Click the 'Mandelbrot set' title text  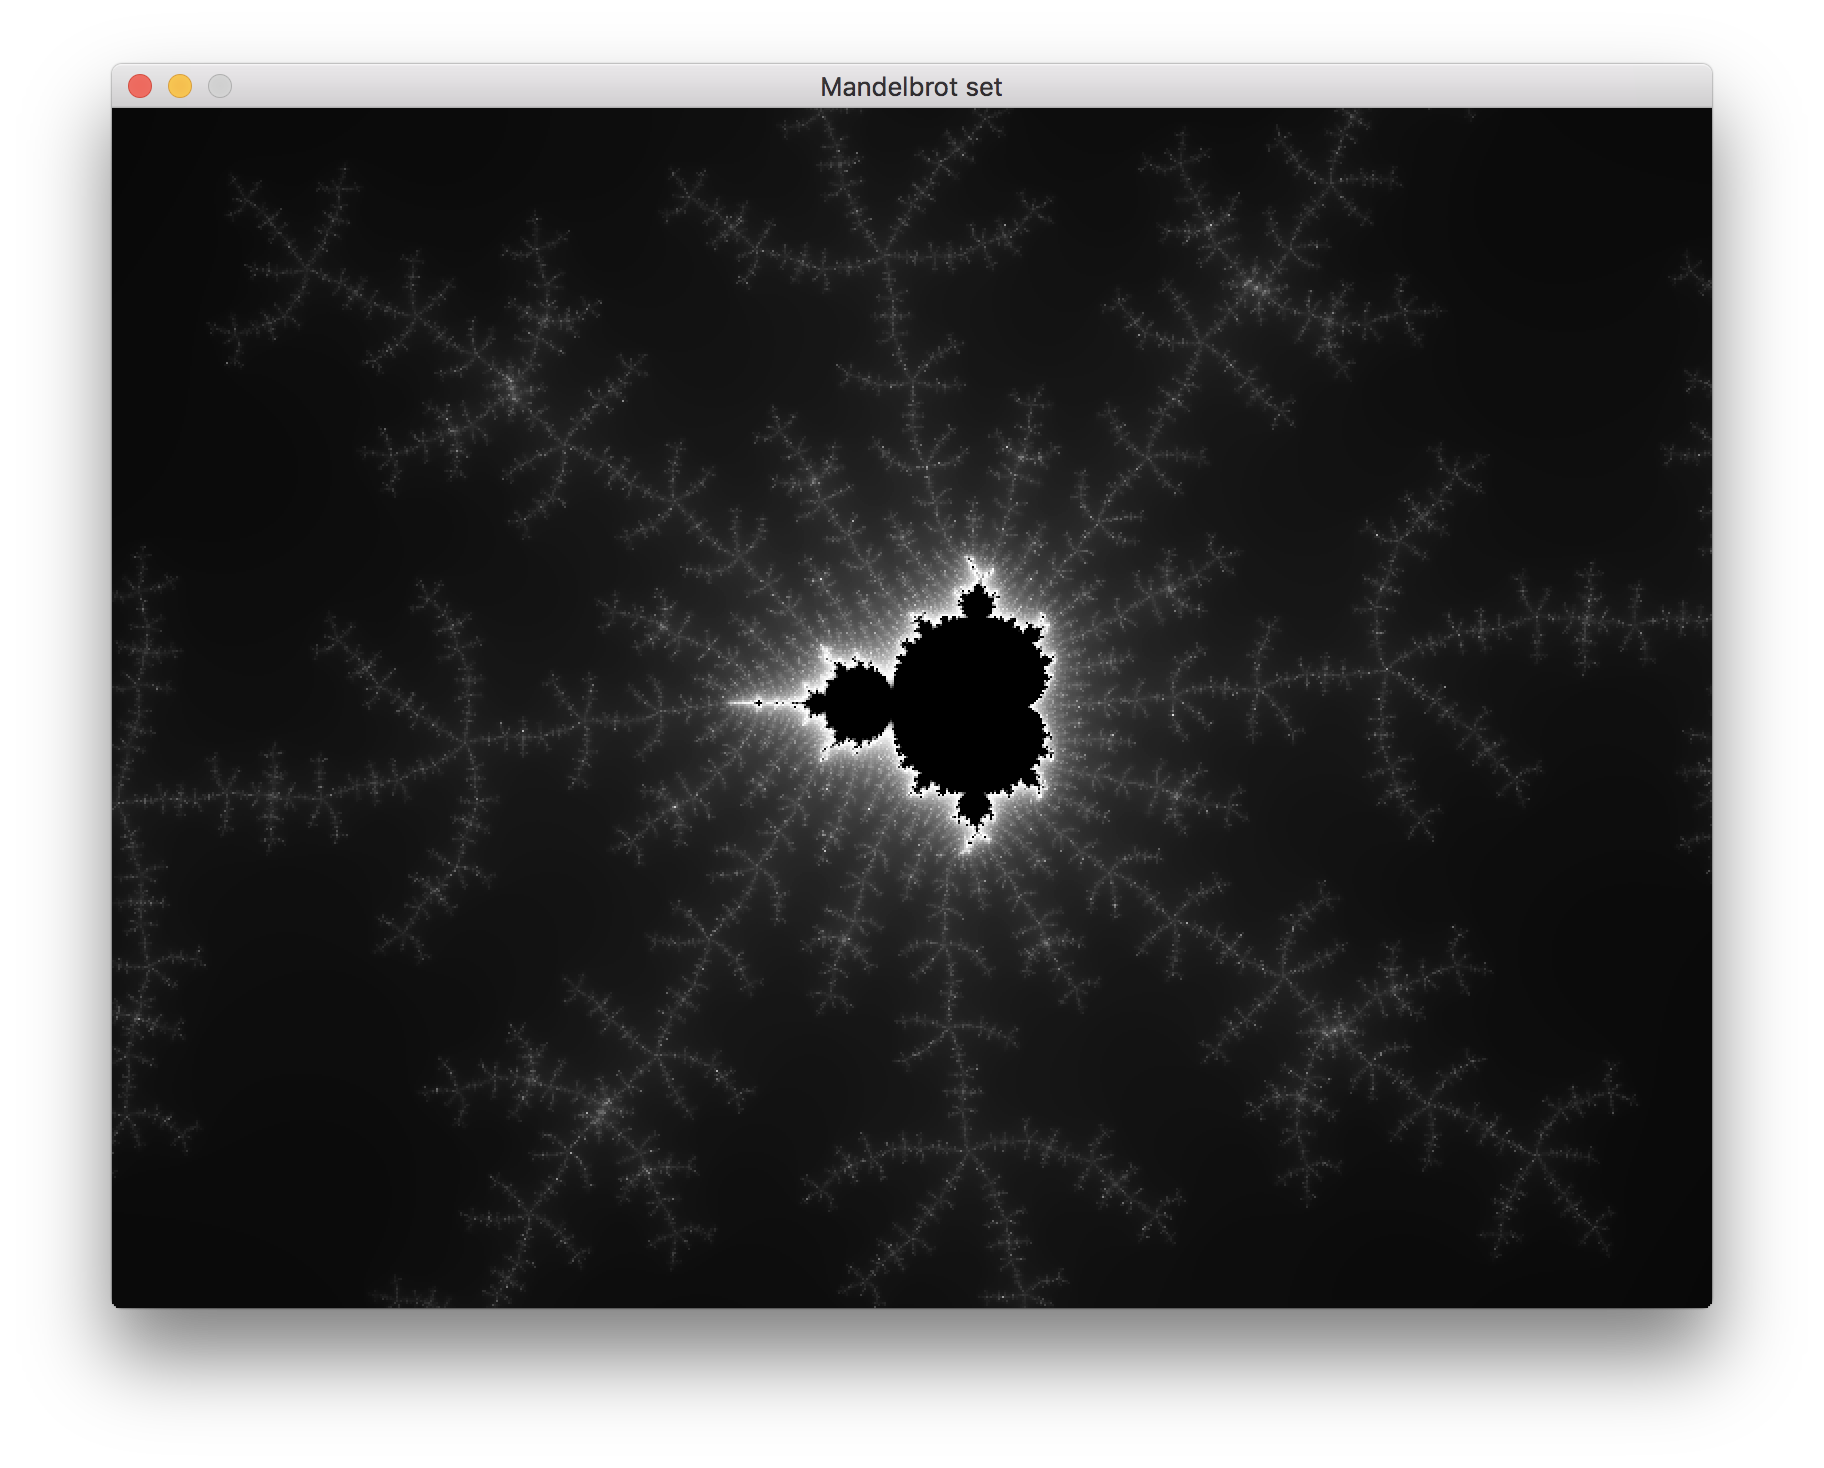click(910, 87)
